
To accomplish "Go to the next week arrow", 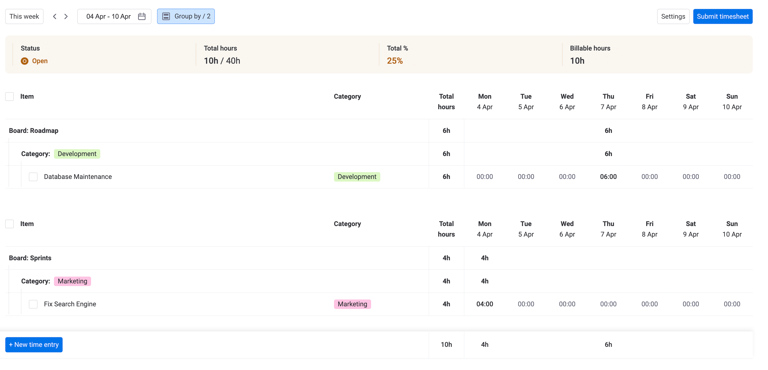I will coord(66,17).
